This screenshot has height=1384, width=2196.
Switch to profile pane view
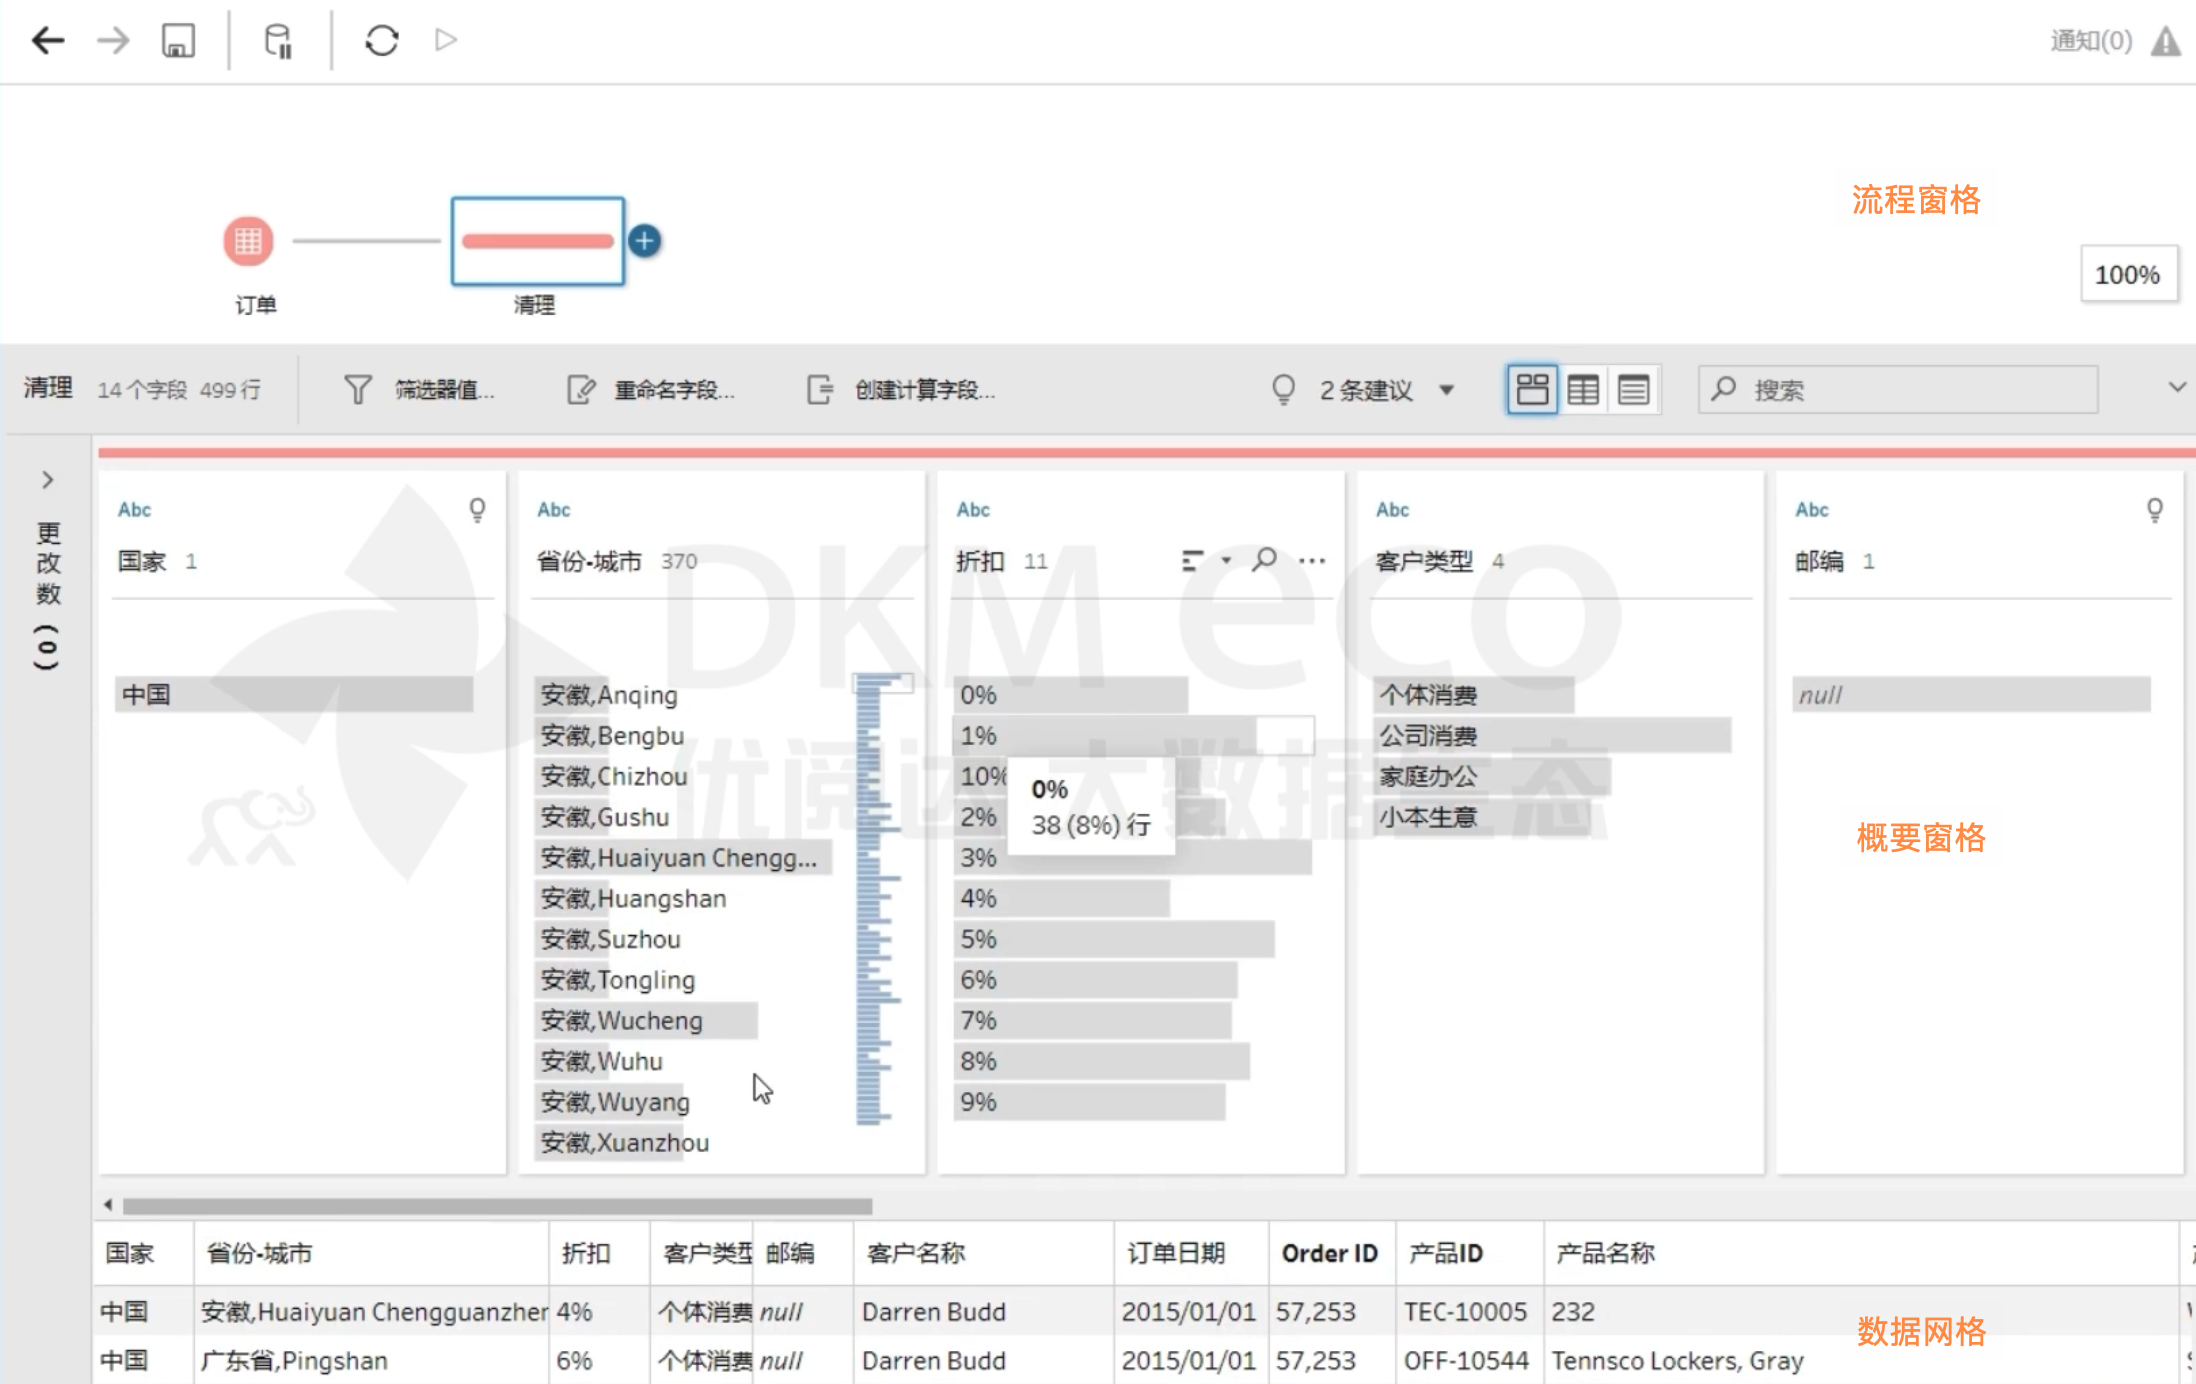(1531, 389)
